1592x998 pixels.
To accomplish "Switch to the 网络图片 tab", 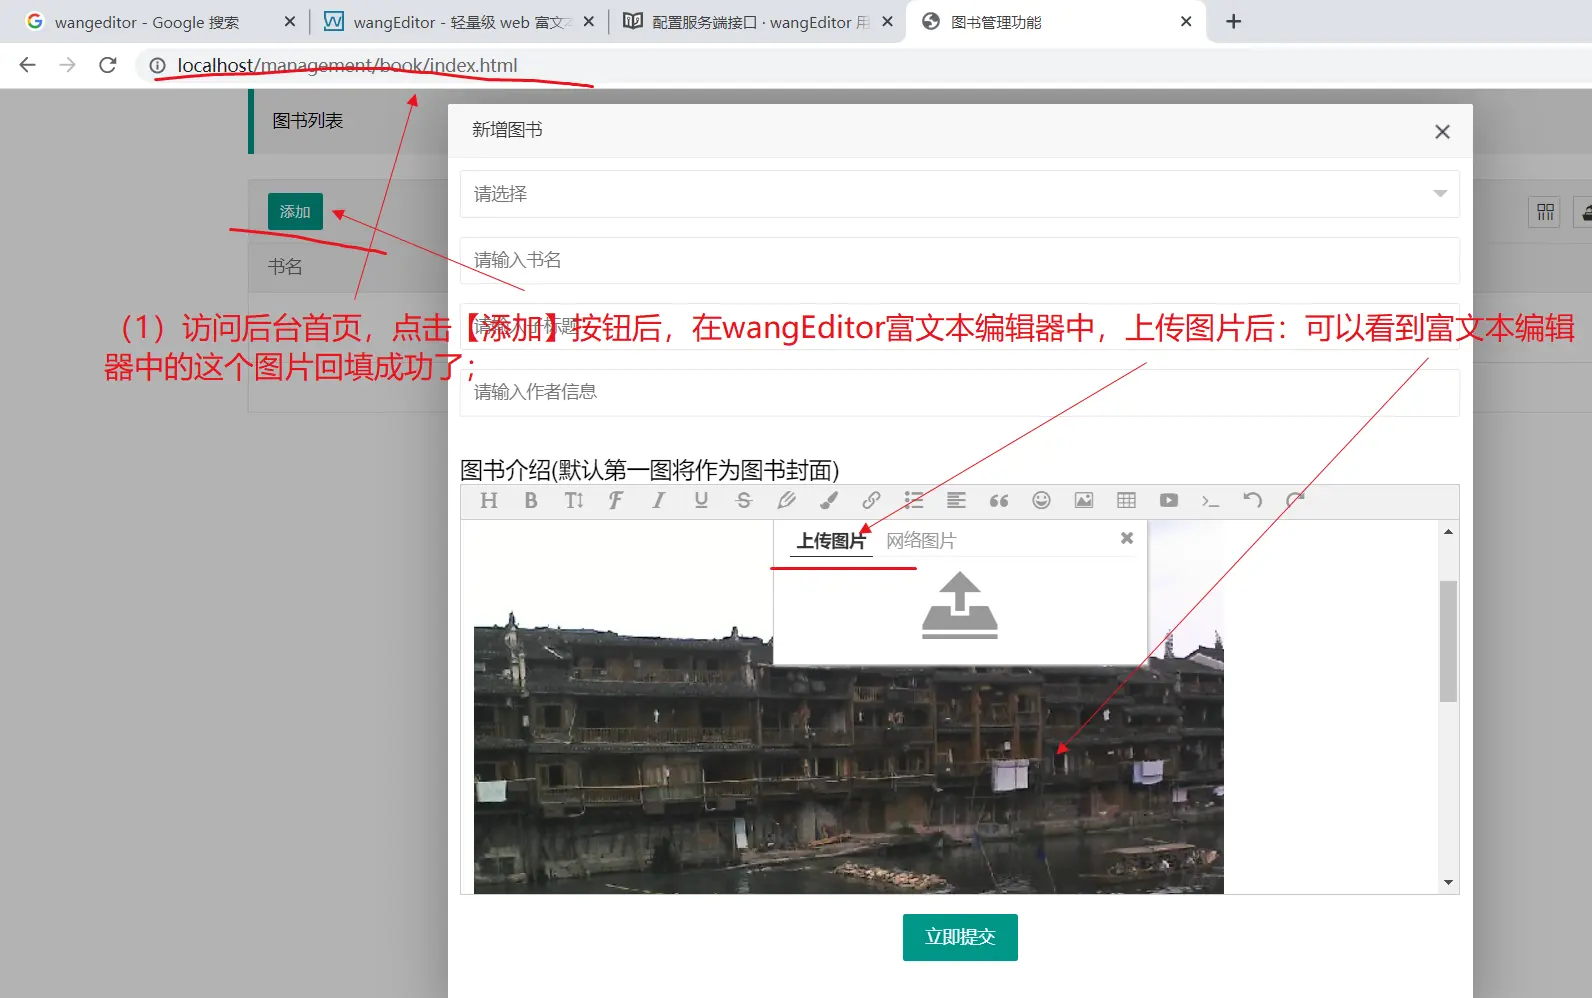I will 920,541.
